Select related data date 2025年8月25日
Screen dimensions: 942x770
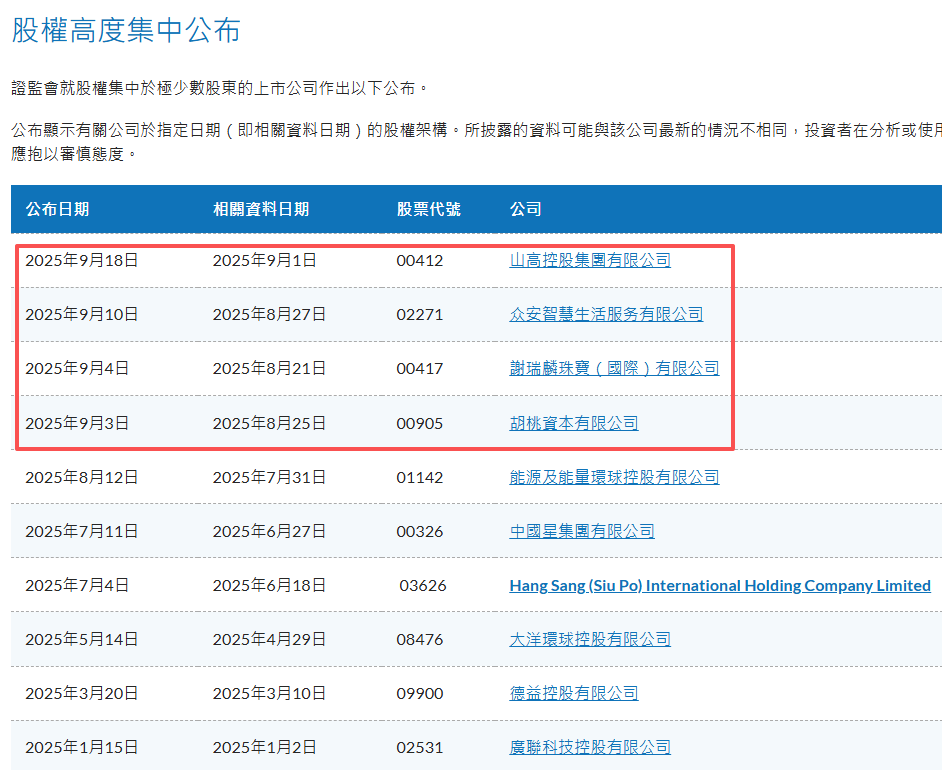pyautogui.click(x=269, y=423)
